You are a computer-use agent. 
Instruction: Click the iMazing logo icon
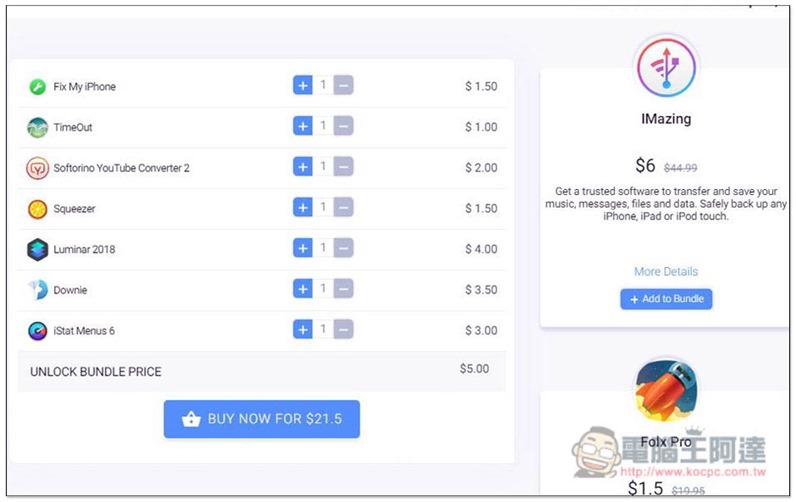click(x=666, y=68)
